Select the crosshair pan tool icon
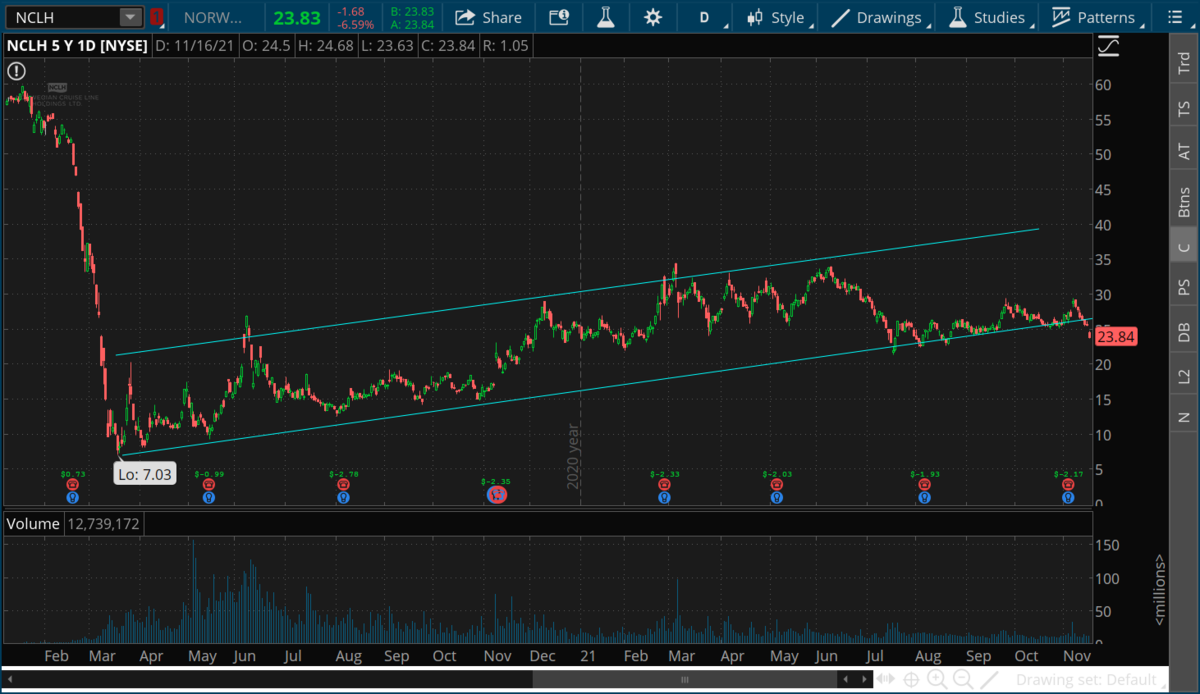 [x=912, y=680]
